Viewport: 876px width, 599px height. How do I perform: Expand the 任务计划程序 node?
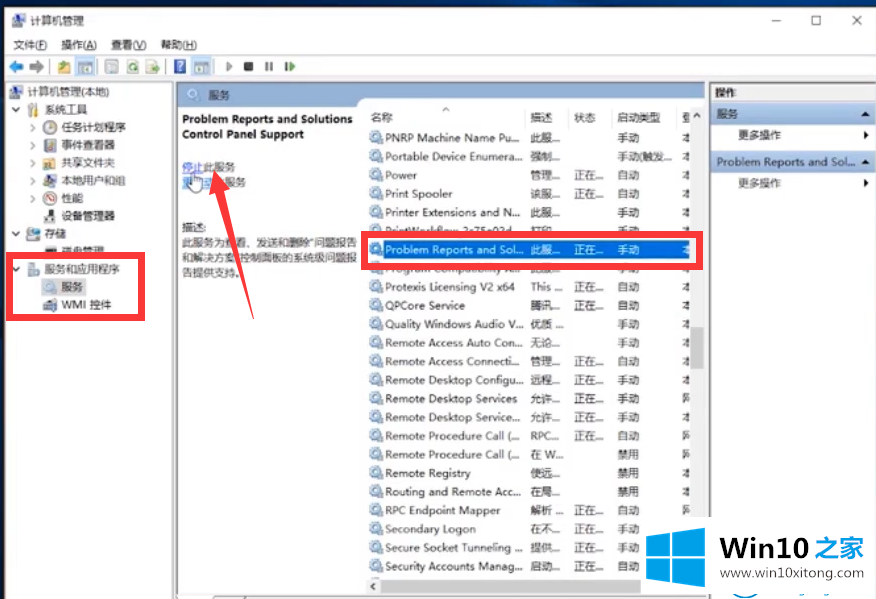tap(32, 127)
